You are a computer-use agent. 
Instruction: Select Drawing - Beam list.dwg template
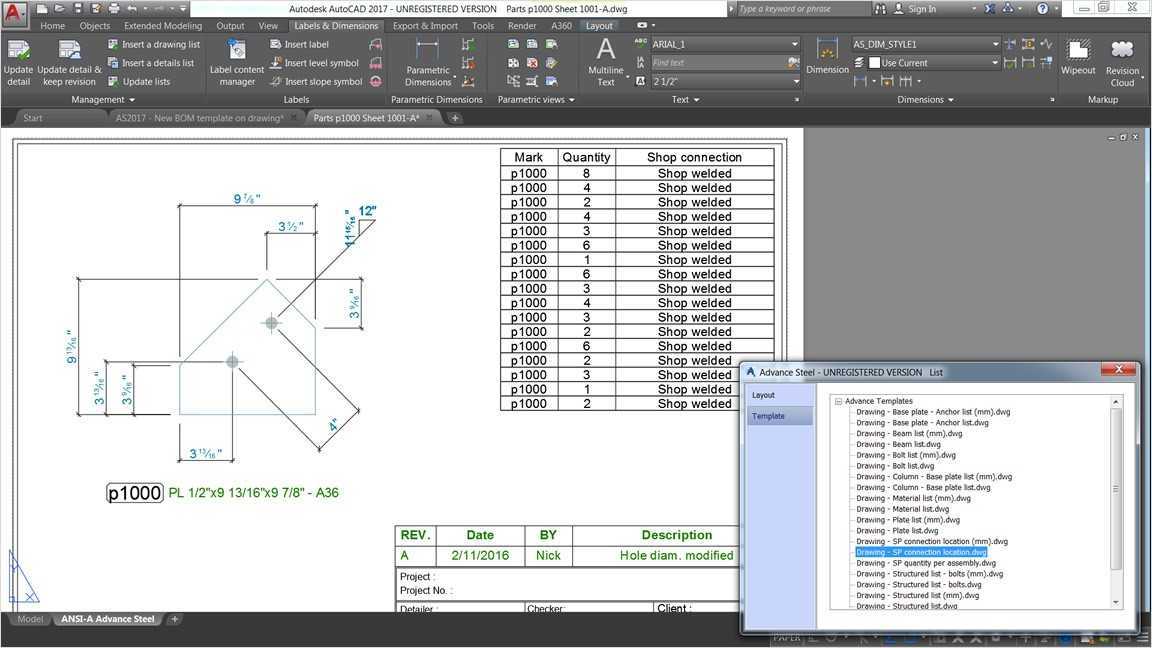click(x=898, y=444)
